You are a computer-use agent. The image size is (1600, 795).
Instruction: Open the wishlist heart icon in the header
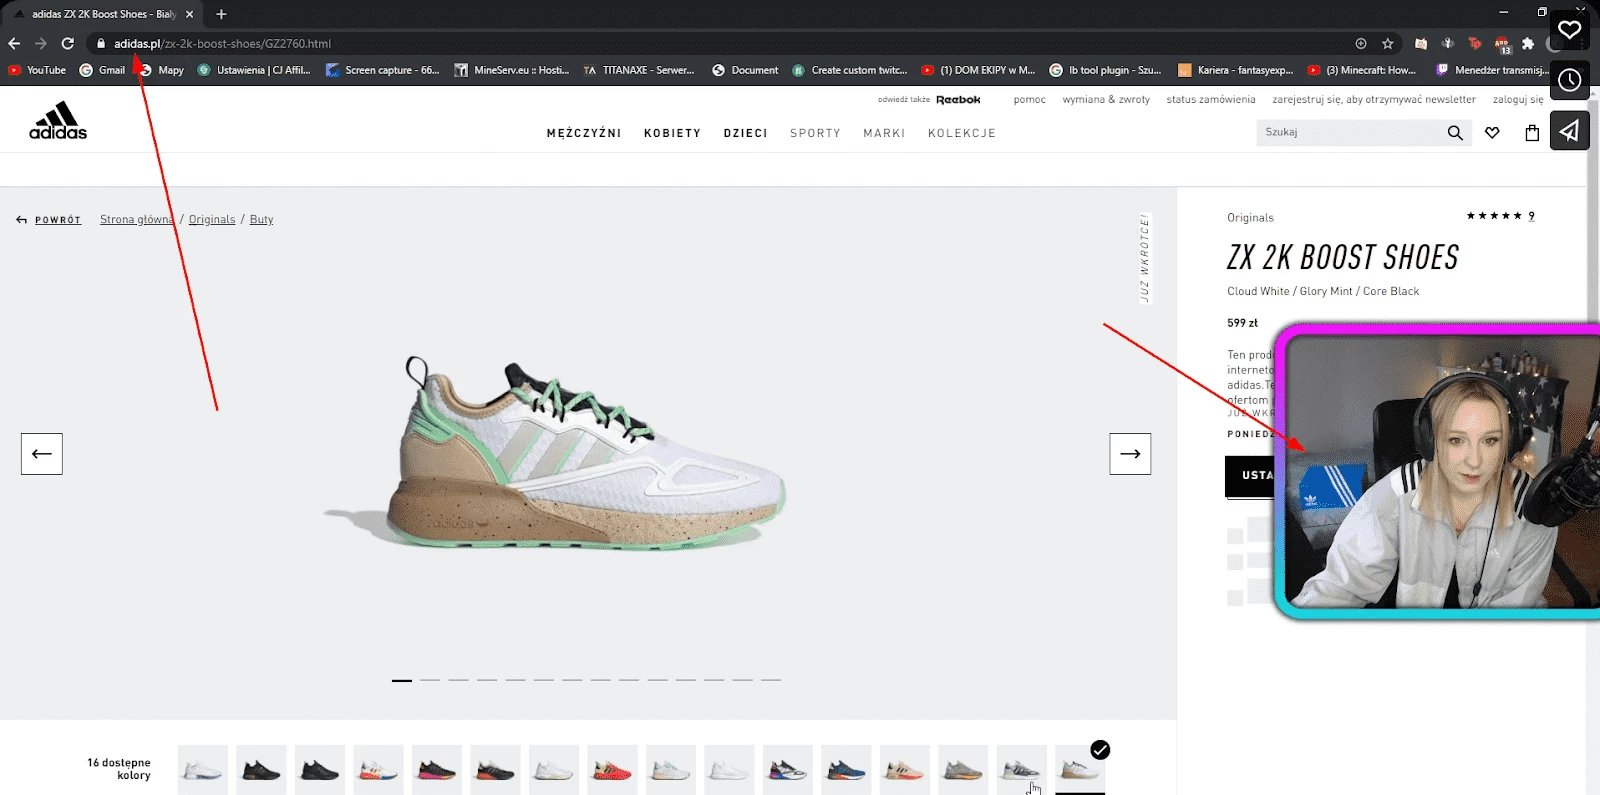1492,132
